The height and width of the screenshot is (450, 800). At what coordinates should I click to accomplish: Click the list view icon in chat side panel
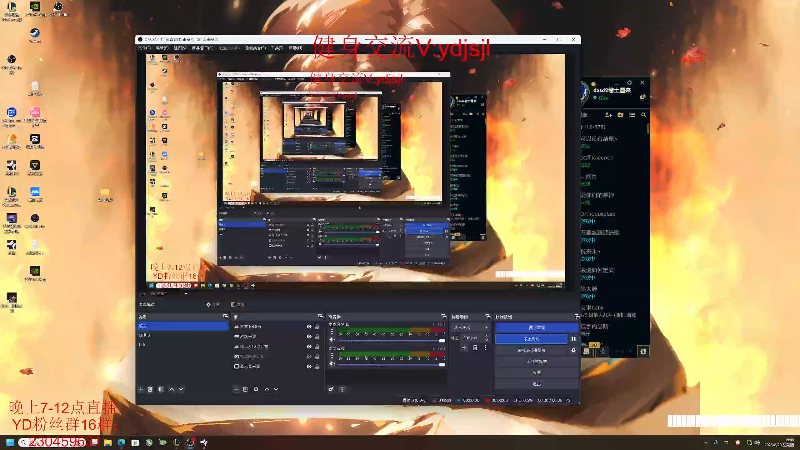(632, 115)
